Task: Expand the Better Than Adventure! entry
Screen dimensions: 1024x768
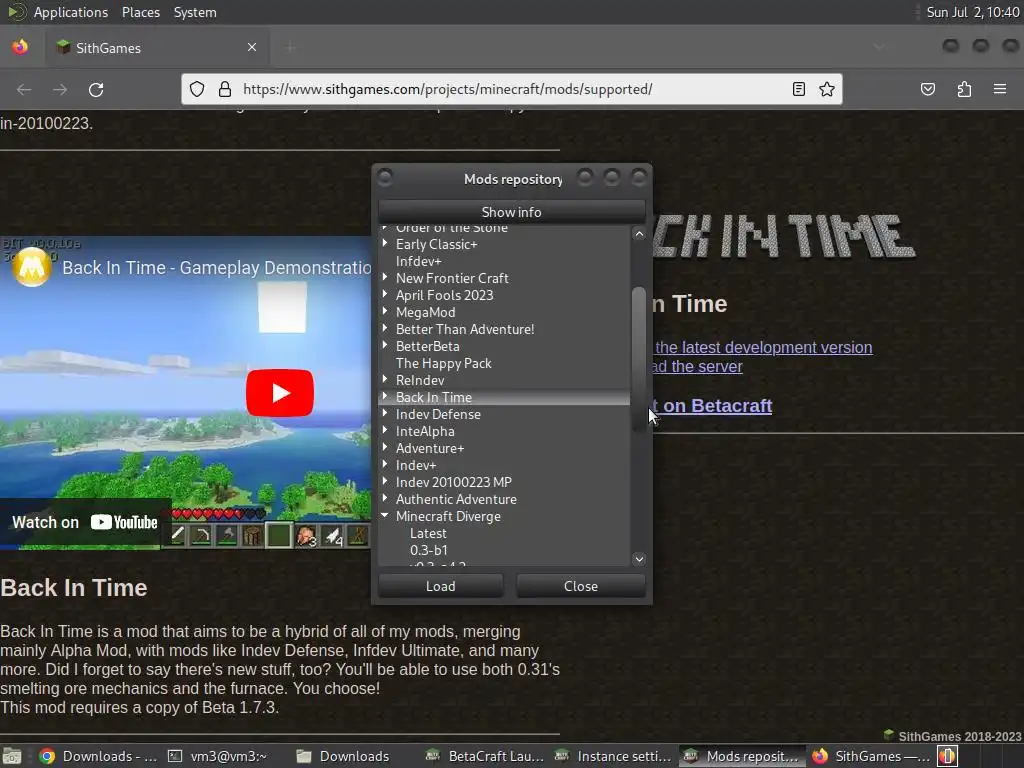Action: (385, 328)
